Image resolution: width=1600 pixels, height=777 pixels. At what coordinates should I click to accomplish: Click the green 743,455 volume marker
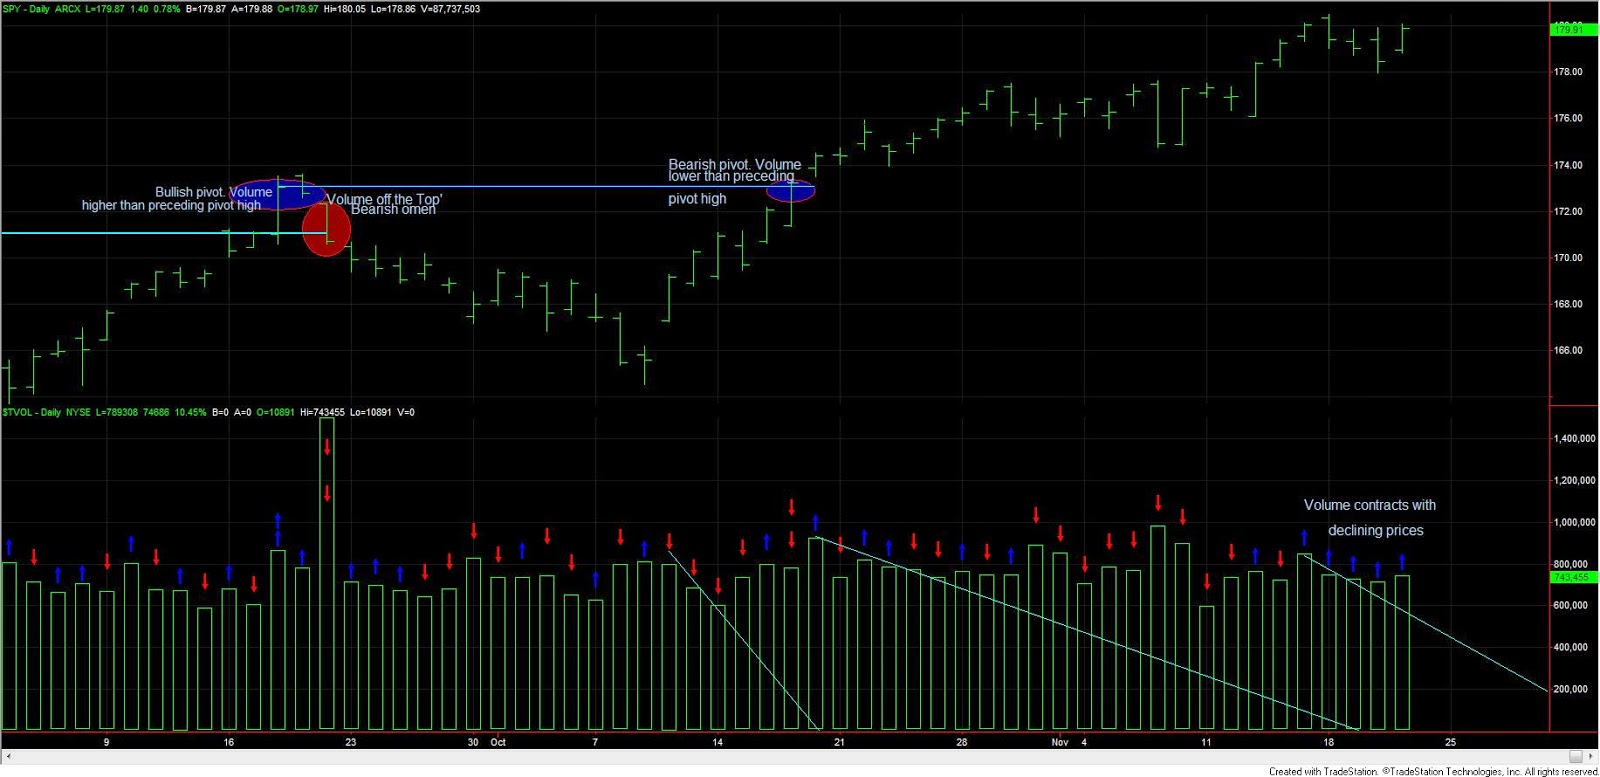[x=1572, y=578]
